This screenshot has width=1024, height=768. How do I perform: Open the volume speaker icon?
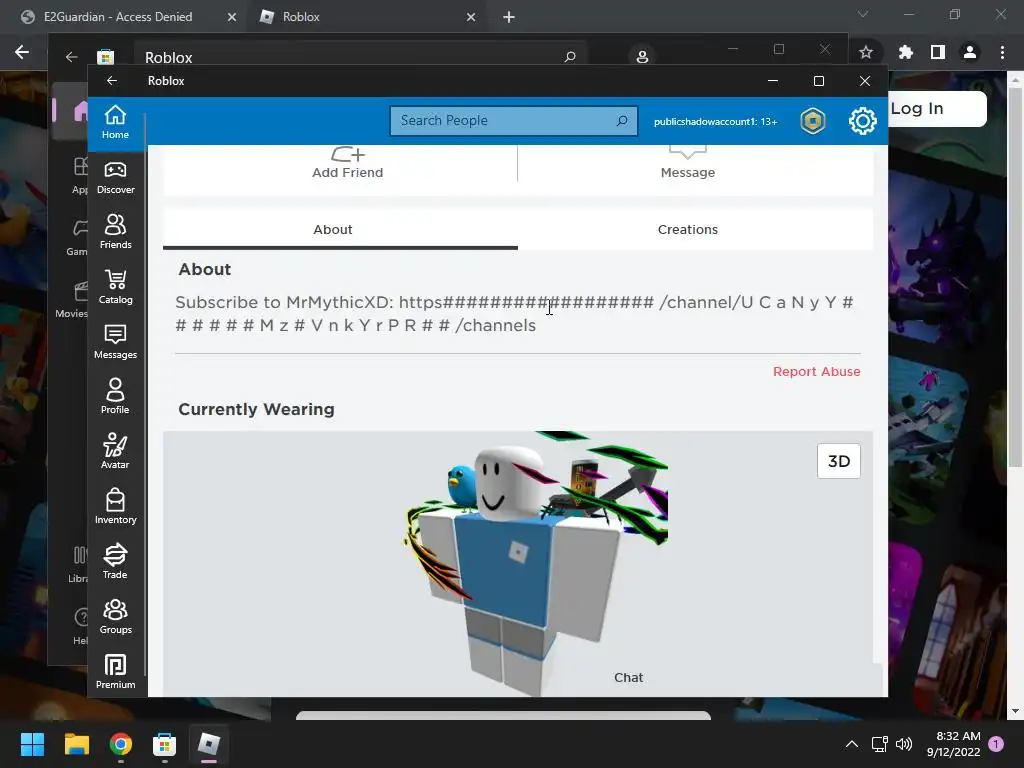pyautogui.click(x=904, y=744)
